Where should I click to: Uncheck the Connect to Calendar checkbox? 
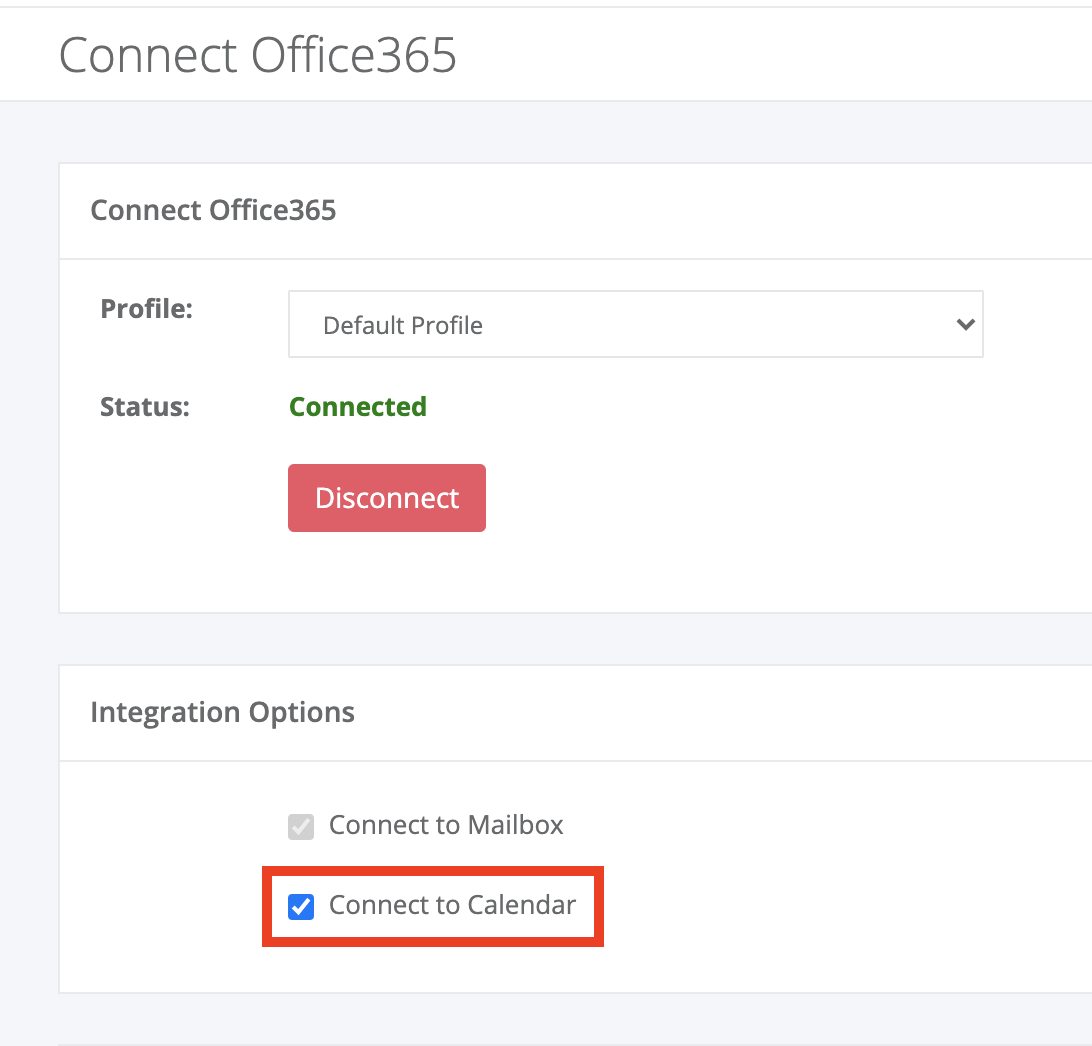point(301,907)
